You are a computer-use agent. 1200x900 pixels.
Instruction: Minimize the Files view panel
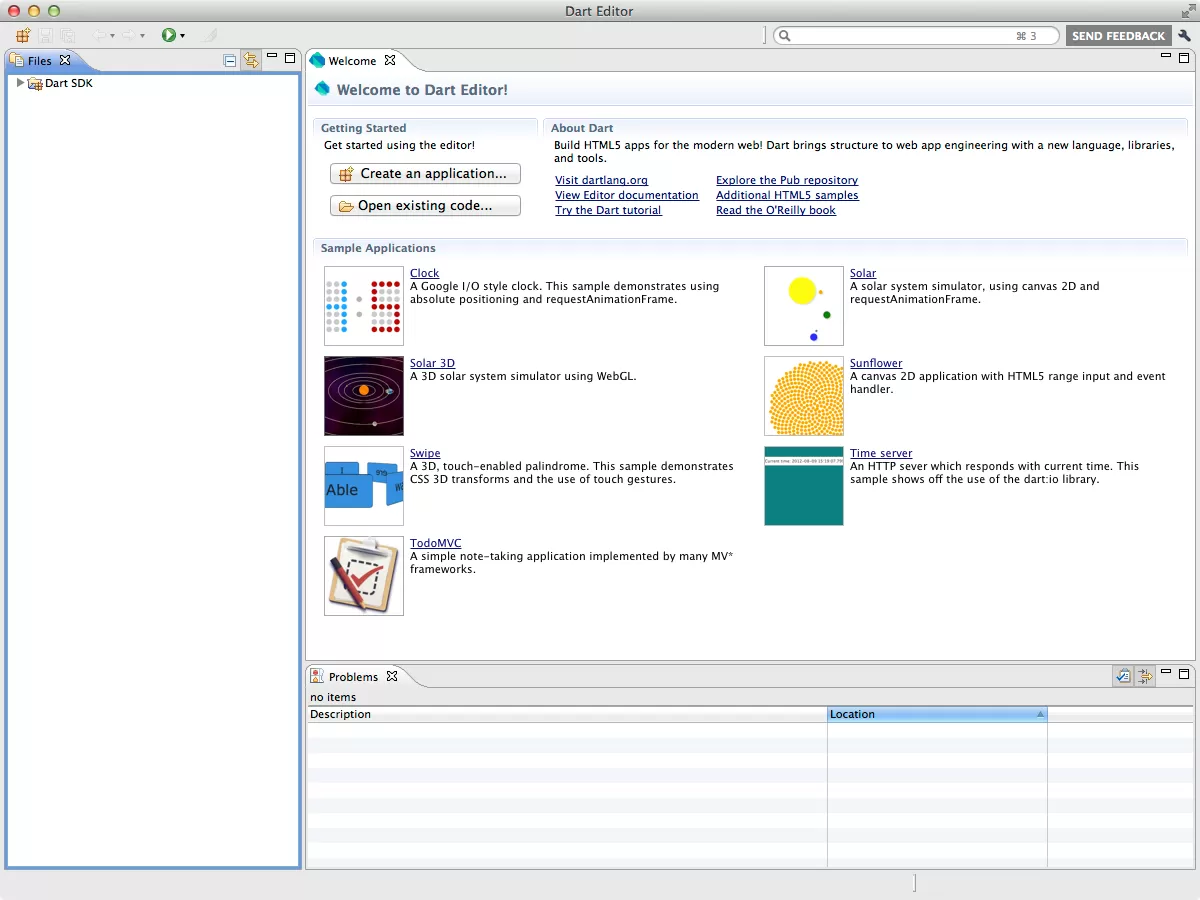(x=272, y=57)
